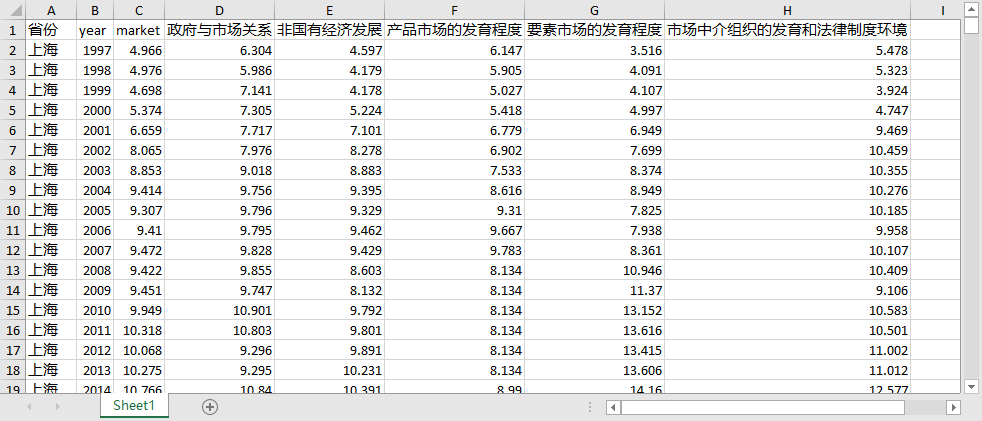Screen dimensions: 982x421
Task: Select cell containing 13.152
Action: click(x=595, y=311)
